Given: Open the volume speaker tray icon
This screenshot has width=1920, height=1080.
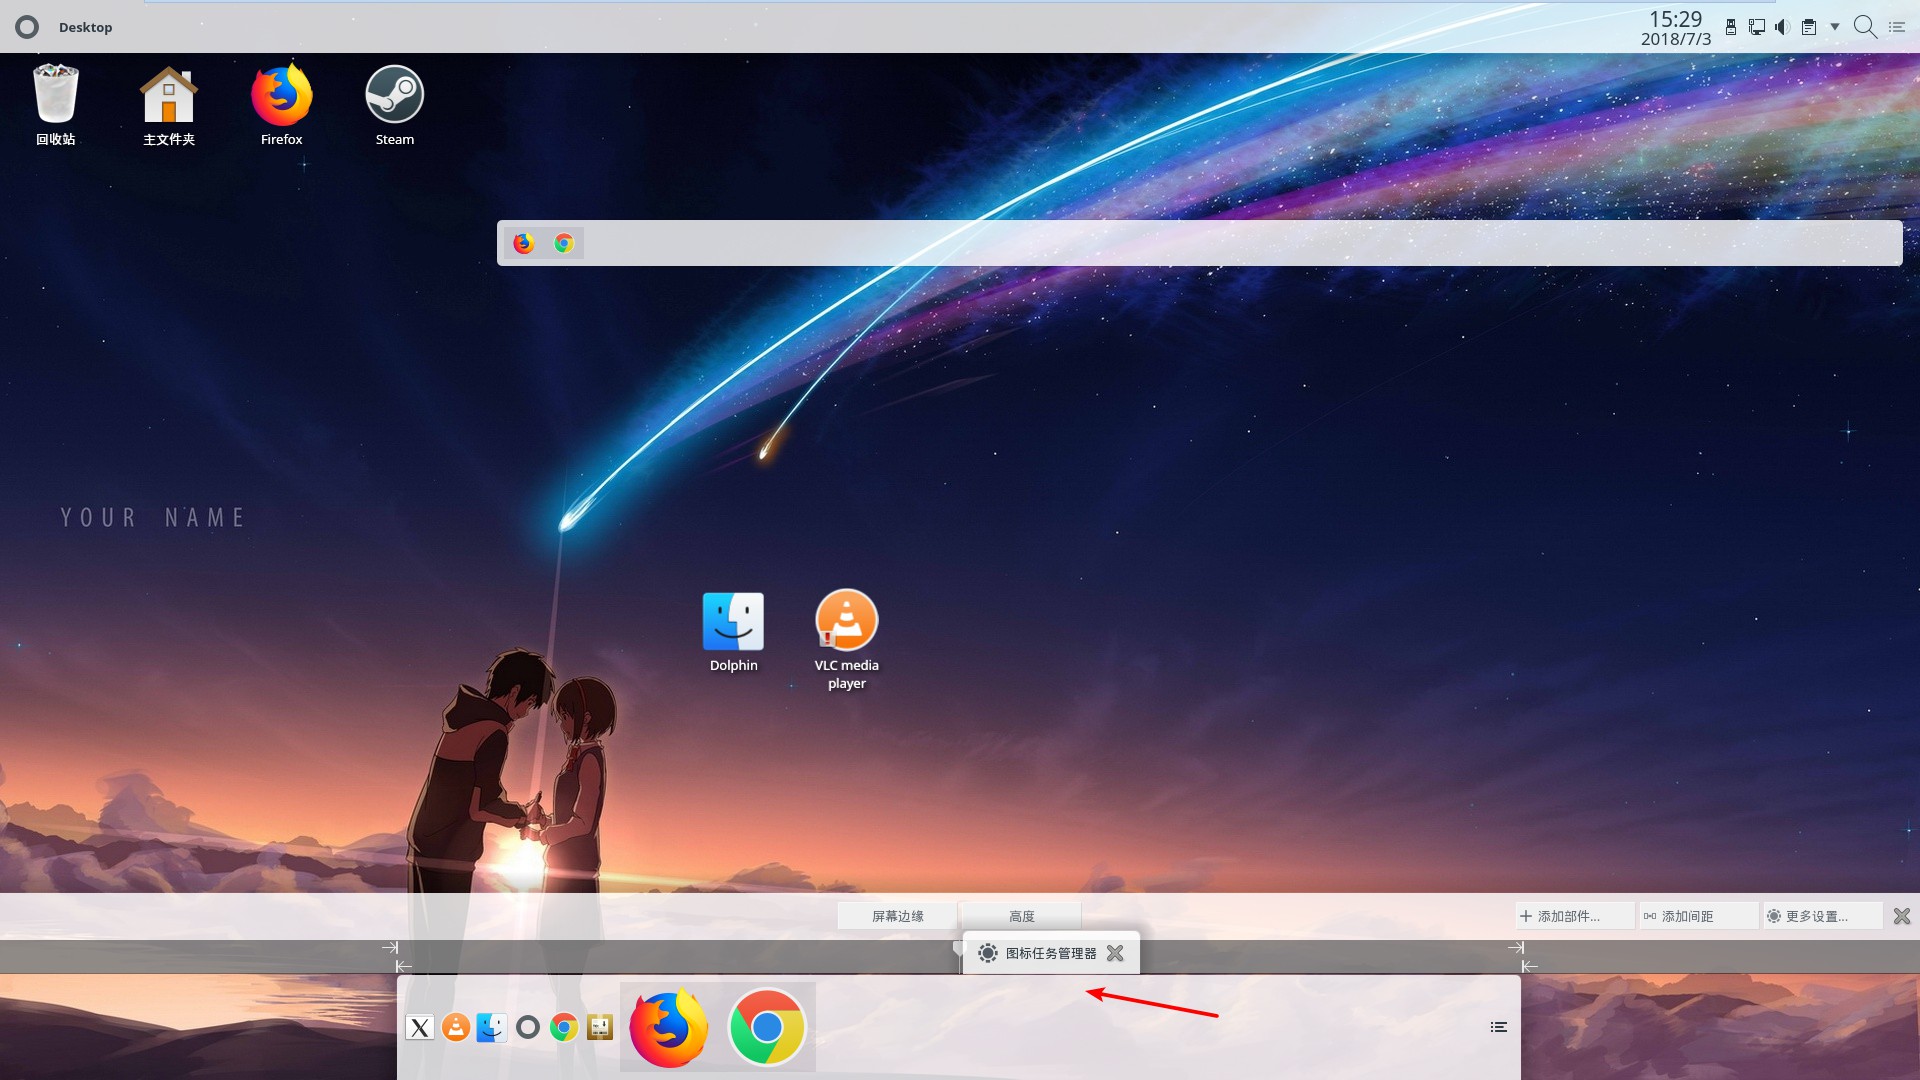Looking at the screenshot, I should (x=1783, y=27).
